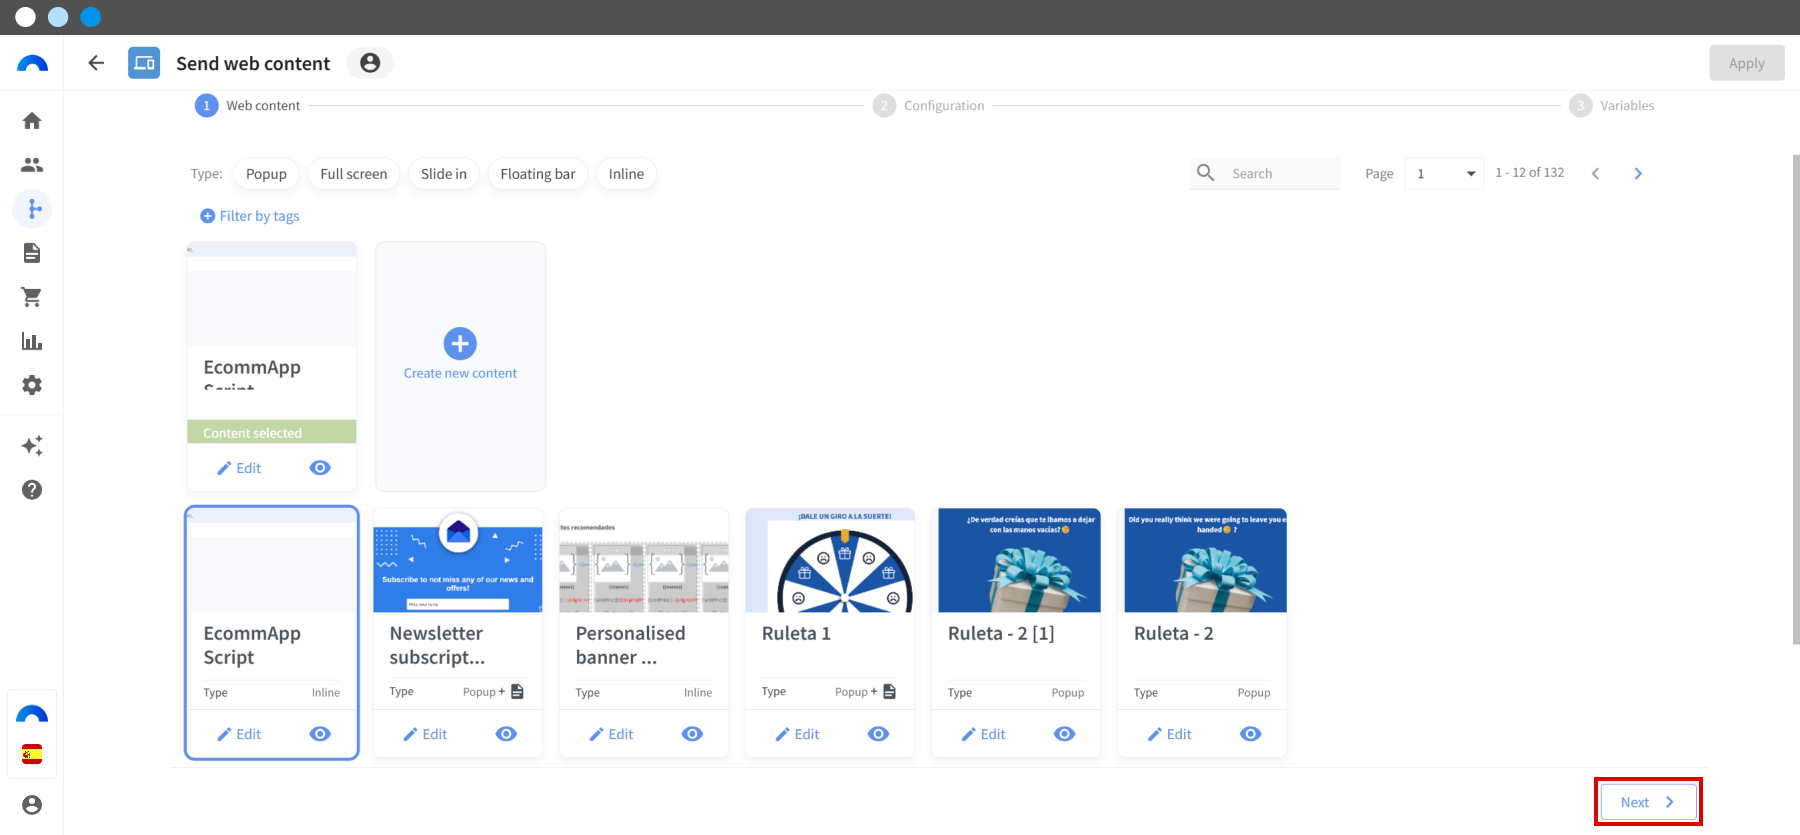
Task: Filter by Slide in type
Action: 444,174
